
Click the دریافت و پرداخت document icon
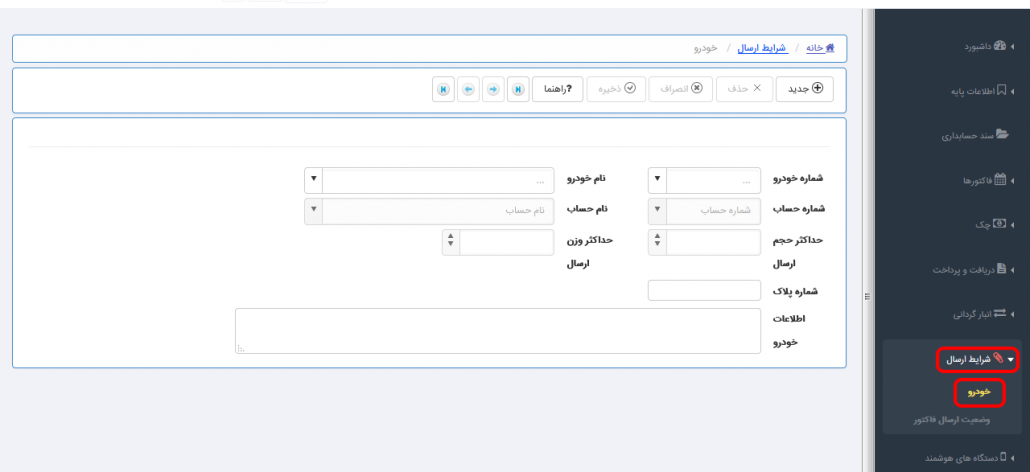[1002, 268]
